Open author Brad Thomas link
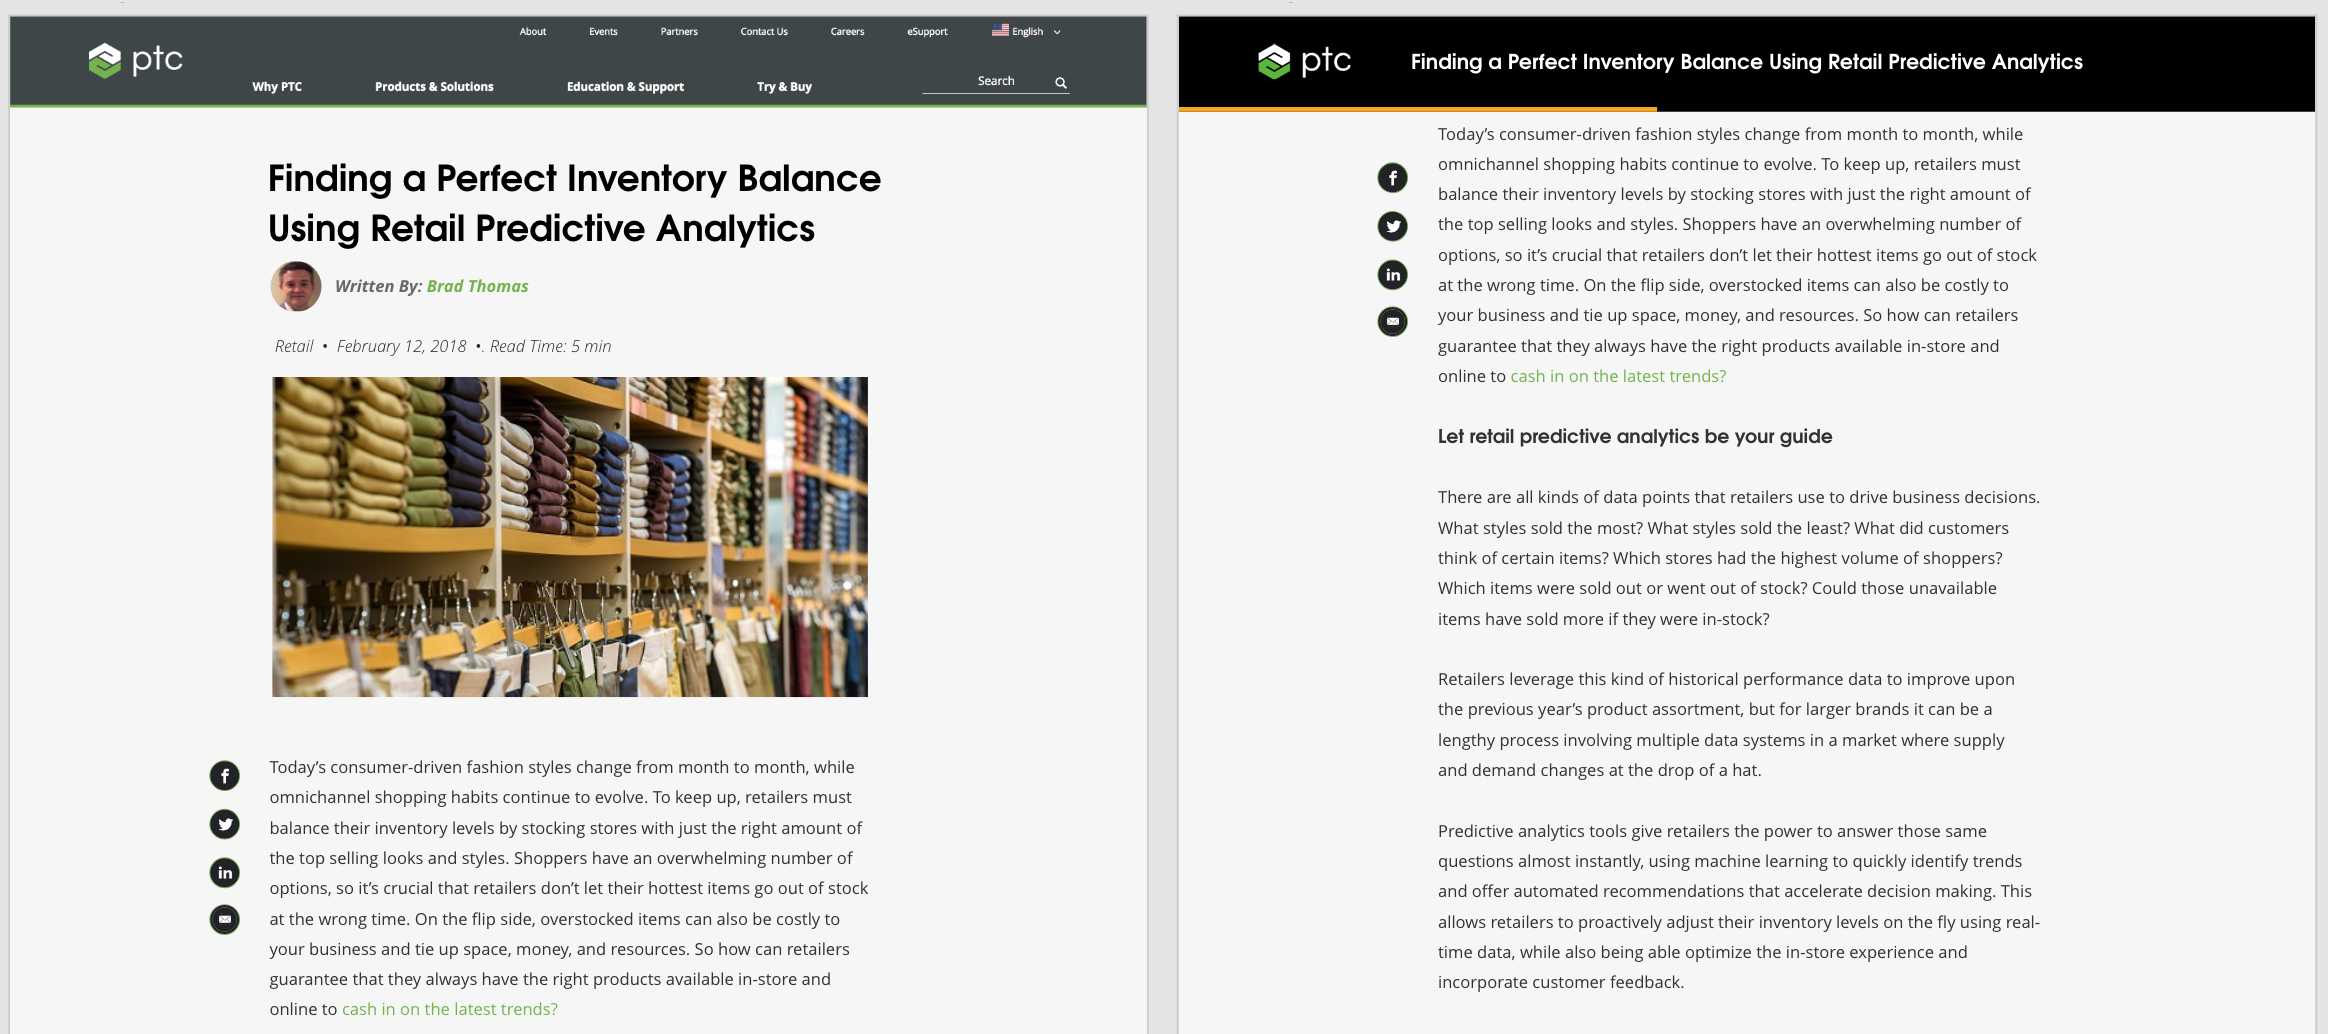 click(x=477, y=286)
